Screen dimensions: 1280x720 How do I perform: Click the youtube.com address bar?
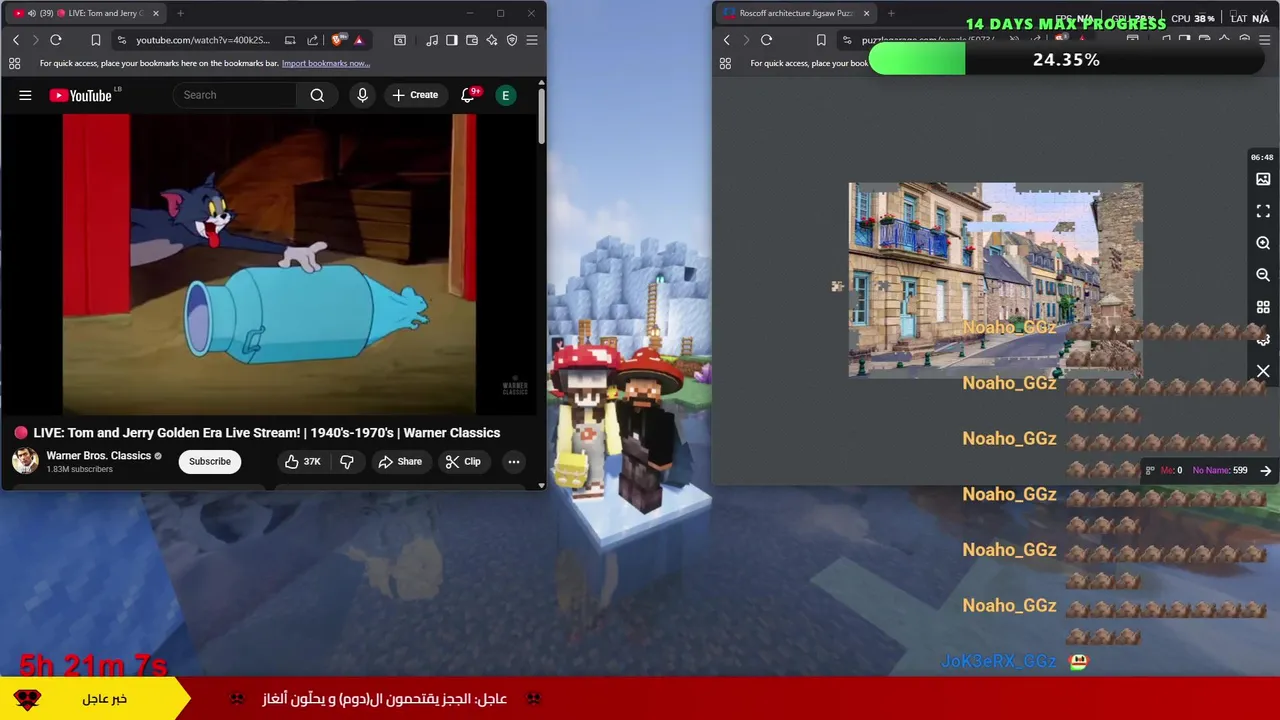coord(203,40)
